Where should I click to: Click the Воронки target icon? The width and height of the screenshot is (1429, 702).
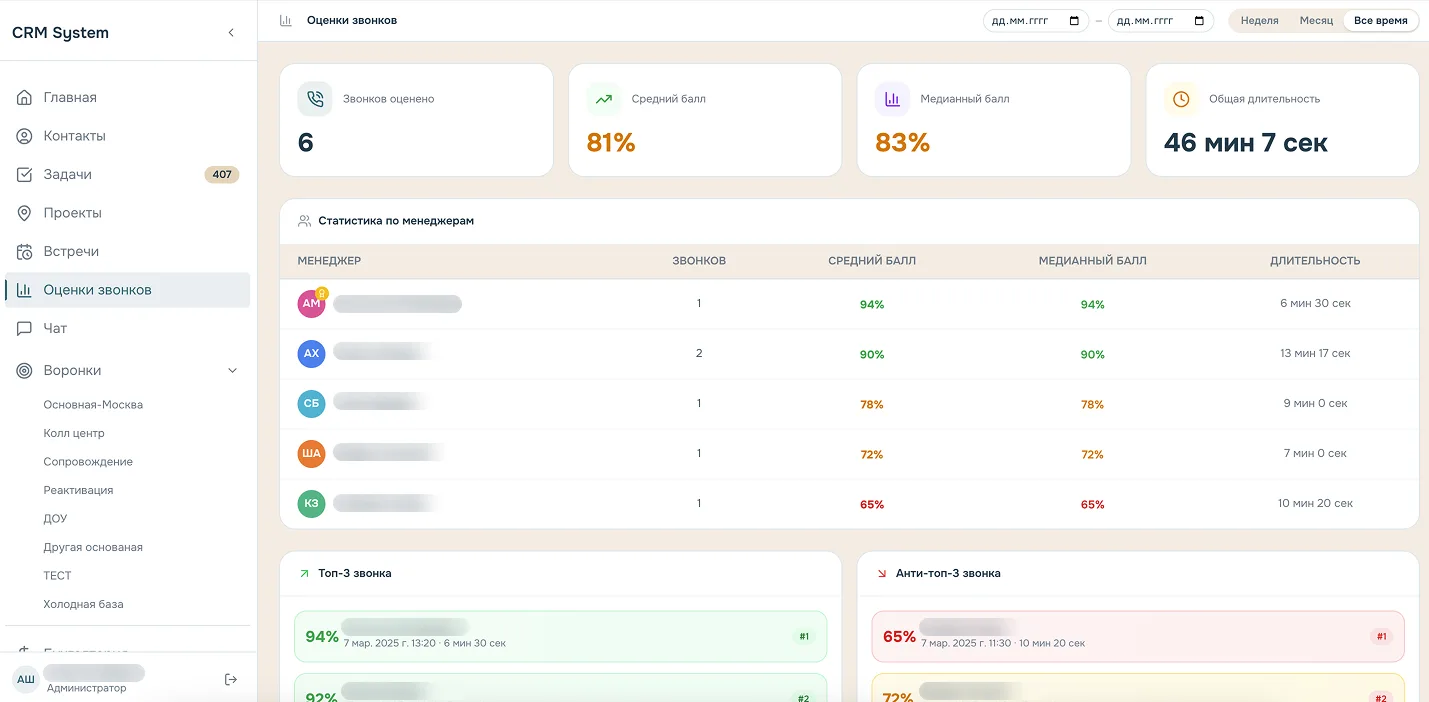click(x=25, y=370)
